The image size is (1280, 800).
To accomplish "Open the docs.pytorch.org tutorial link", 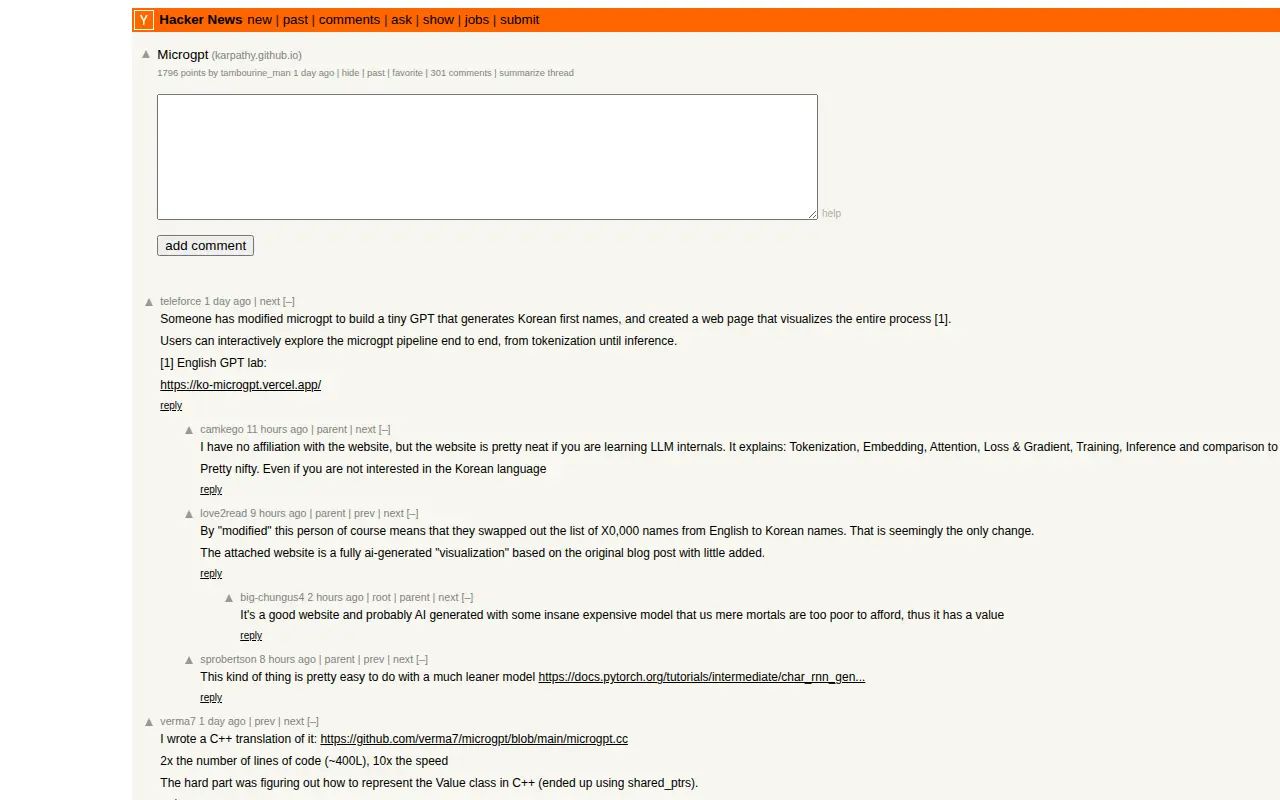I will point(702,677).
